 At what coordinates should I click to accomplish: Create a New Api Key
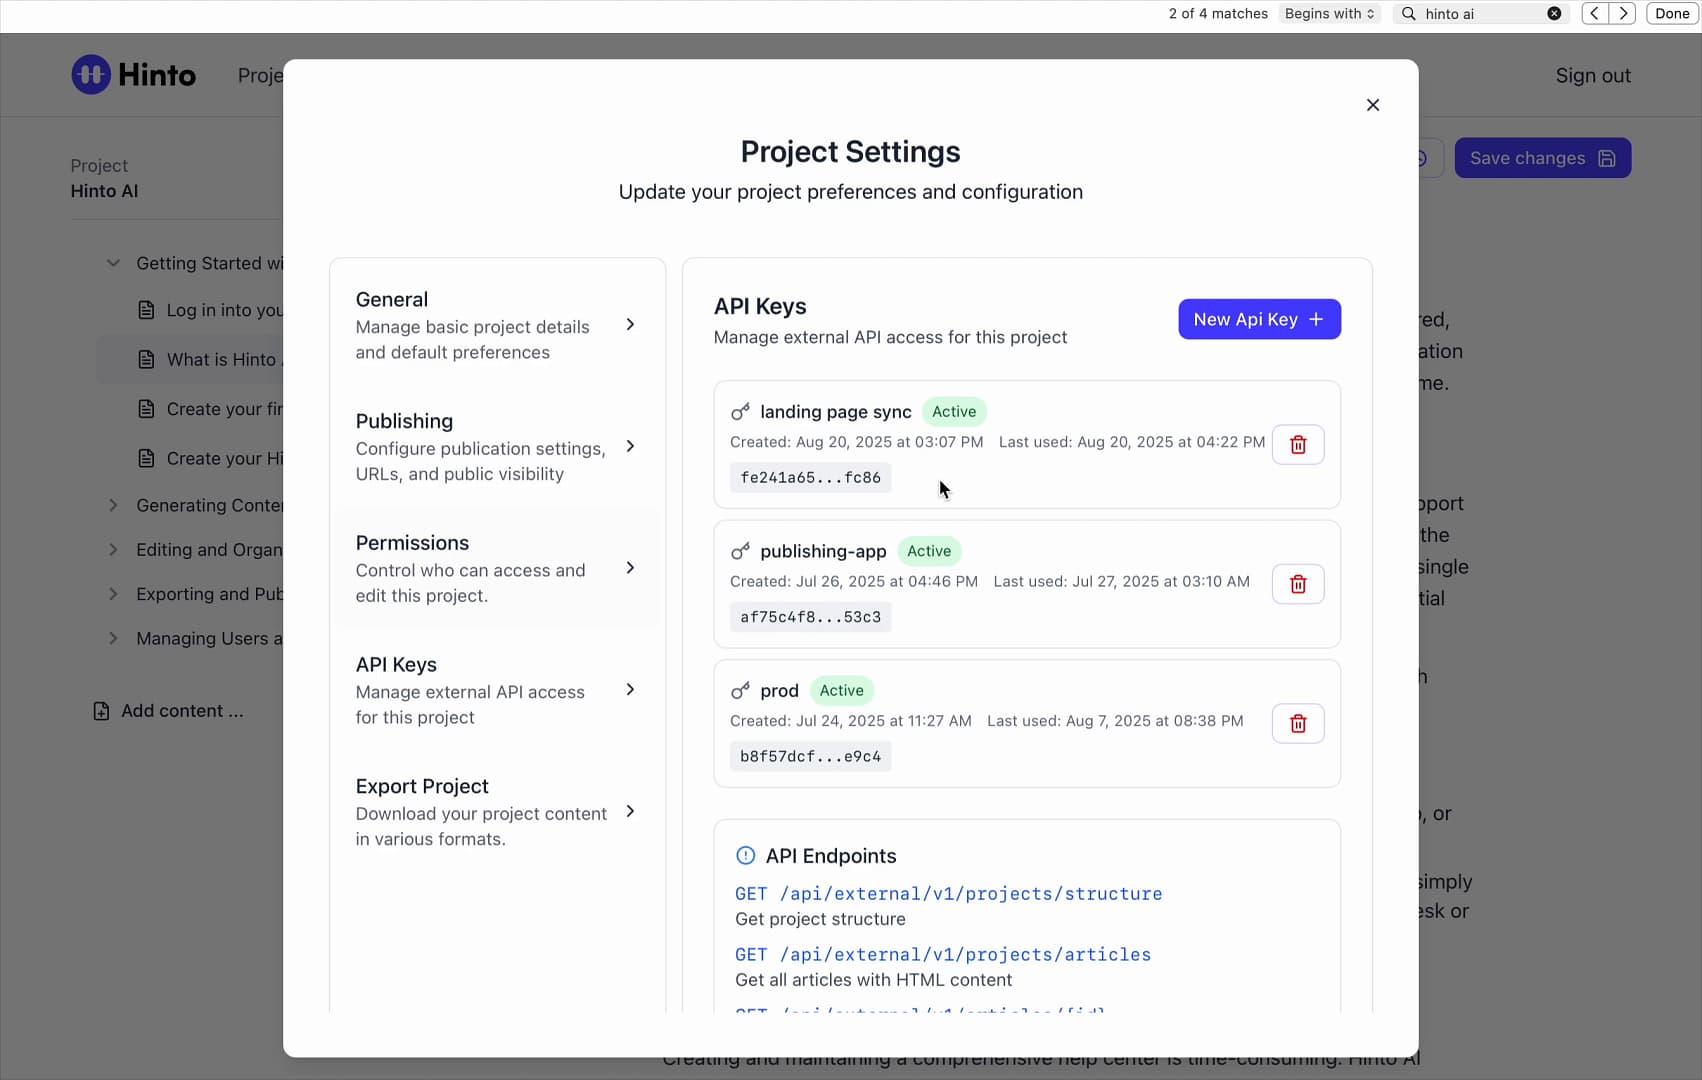pyautogui.click(x=1259, y=319)
